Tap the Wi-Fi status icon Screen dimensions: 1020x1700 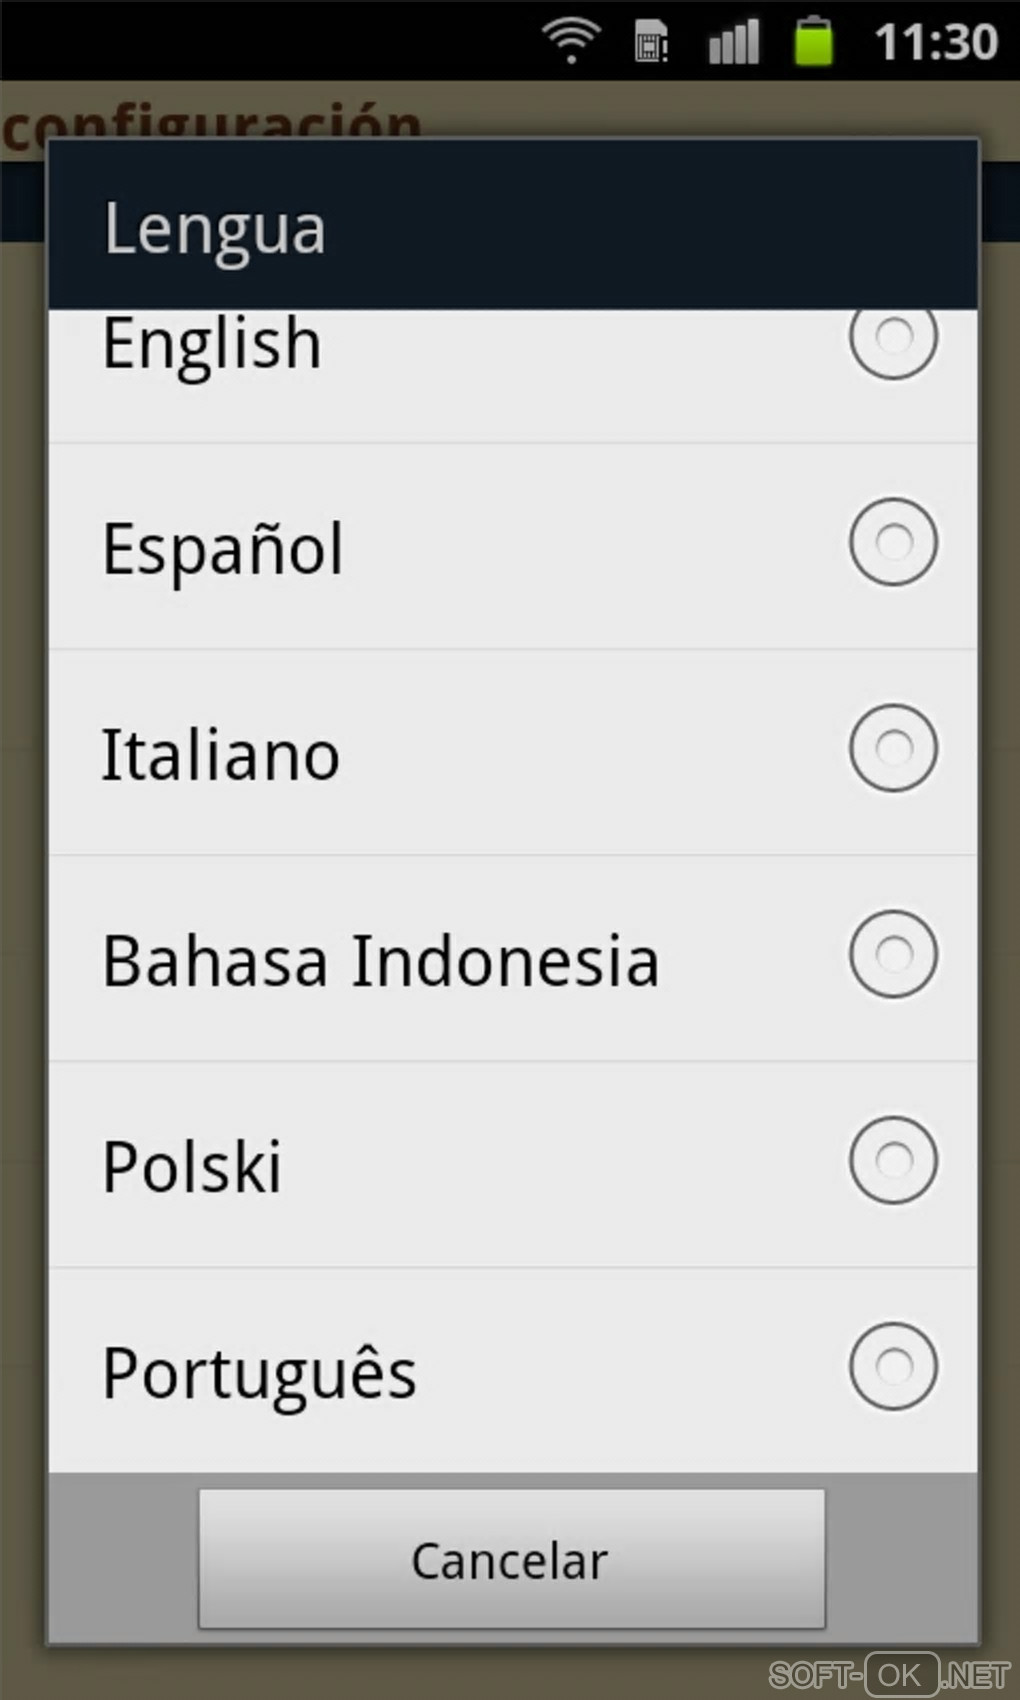coord(570,41)
